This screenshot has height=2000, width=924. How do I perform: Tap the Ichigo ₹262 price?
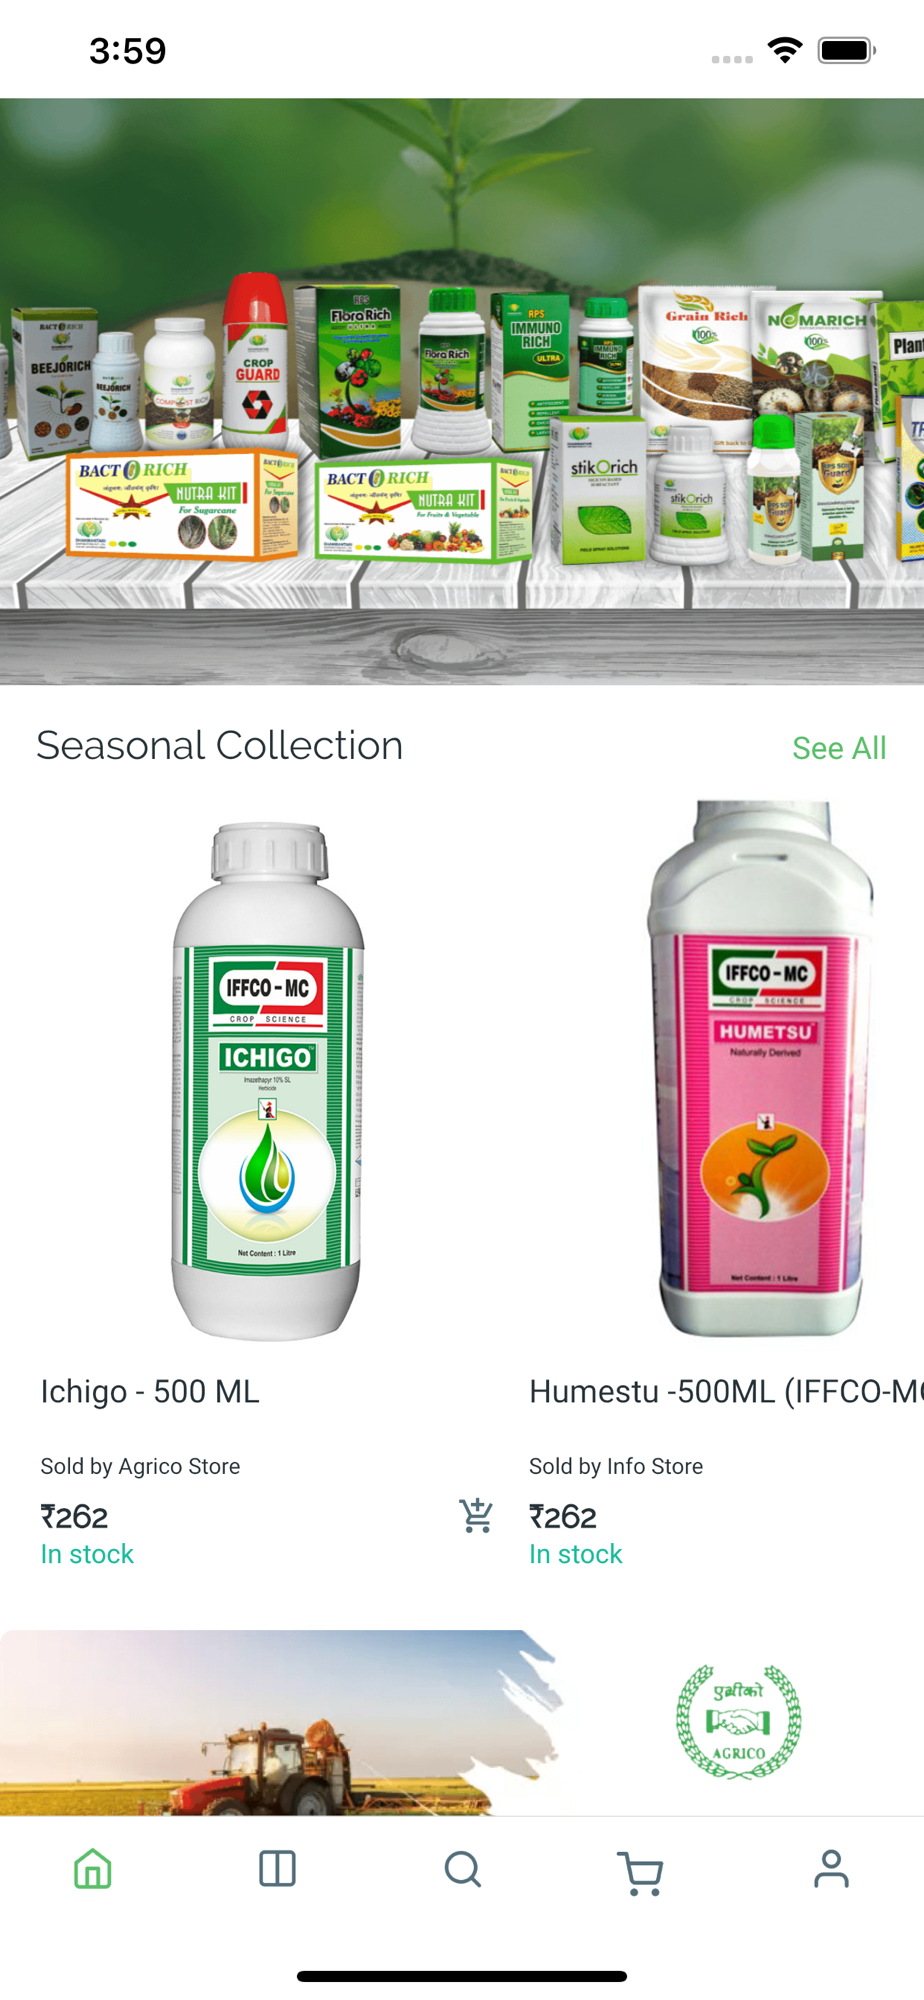tap(74, 1517)
